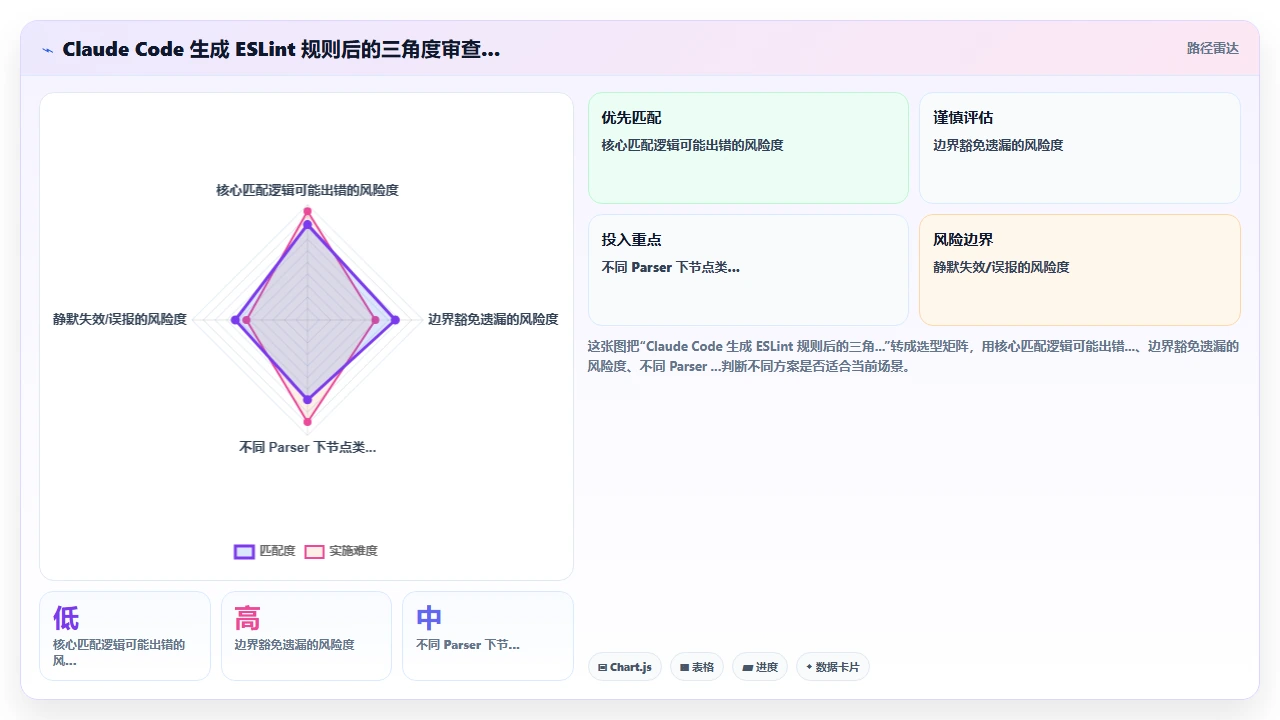This screenshot has height=720, width=1280.
Task: Select the Chart.js tag
Action: click(x=625, y=667)
